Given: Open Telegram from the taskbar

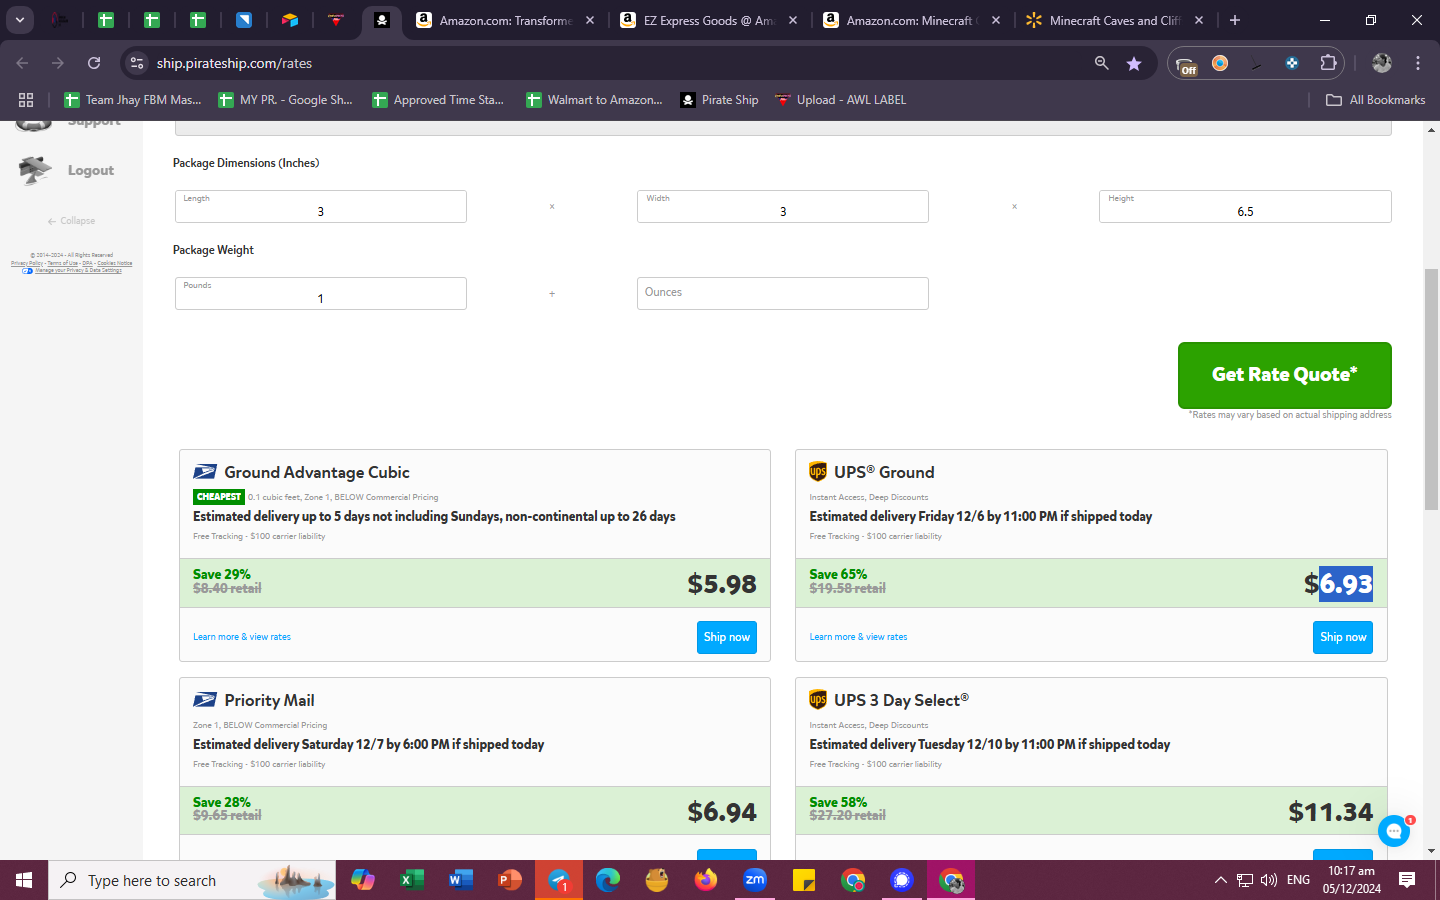Looking at the screenshot, I should 558,880.
